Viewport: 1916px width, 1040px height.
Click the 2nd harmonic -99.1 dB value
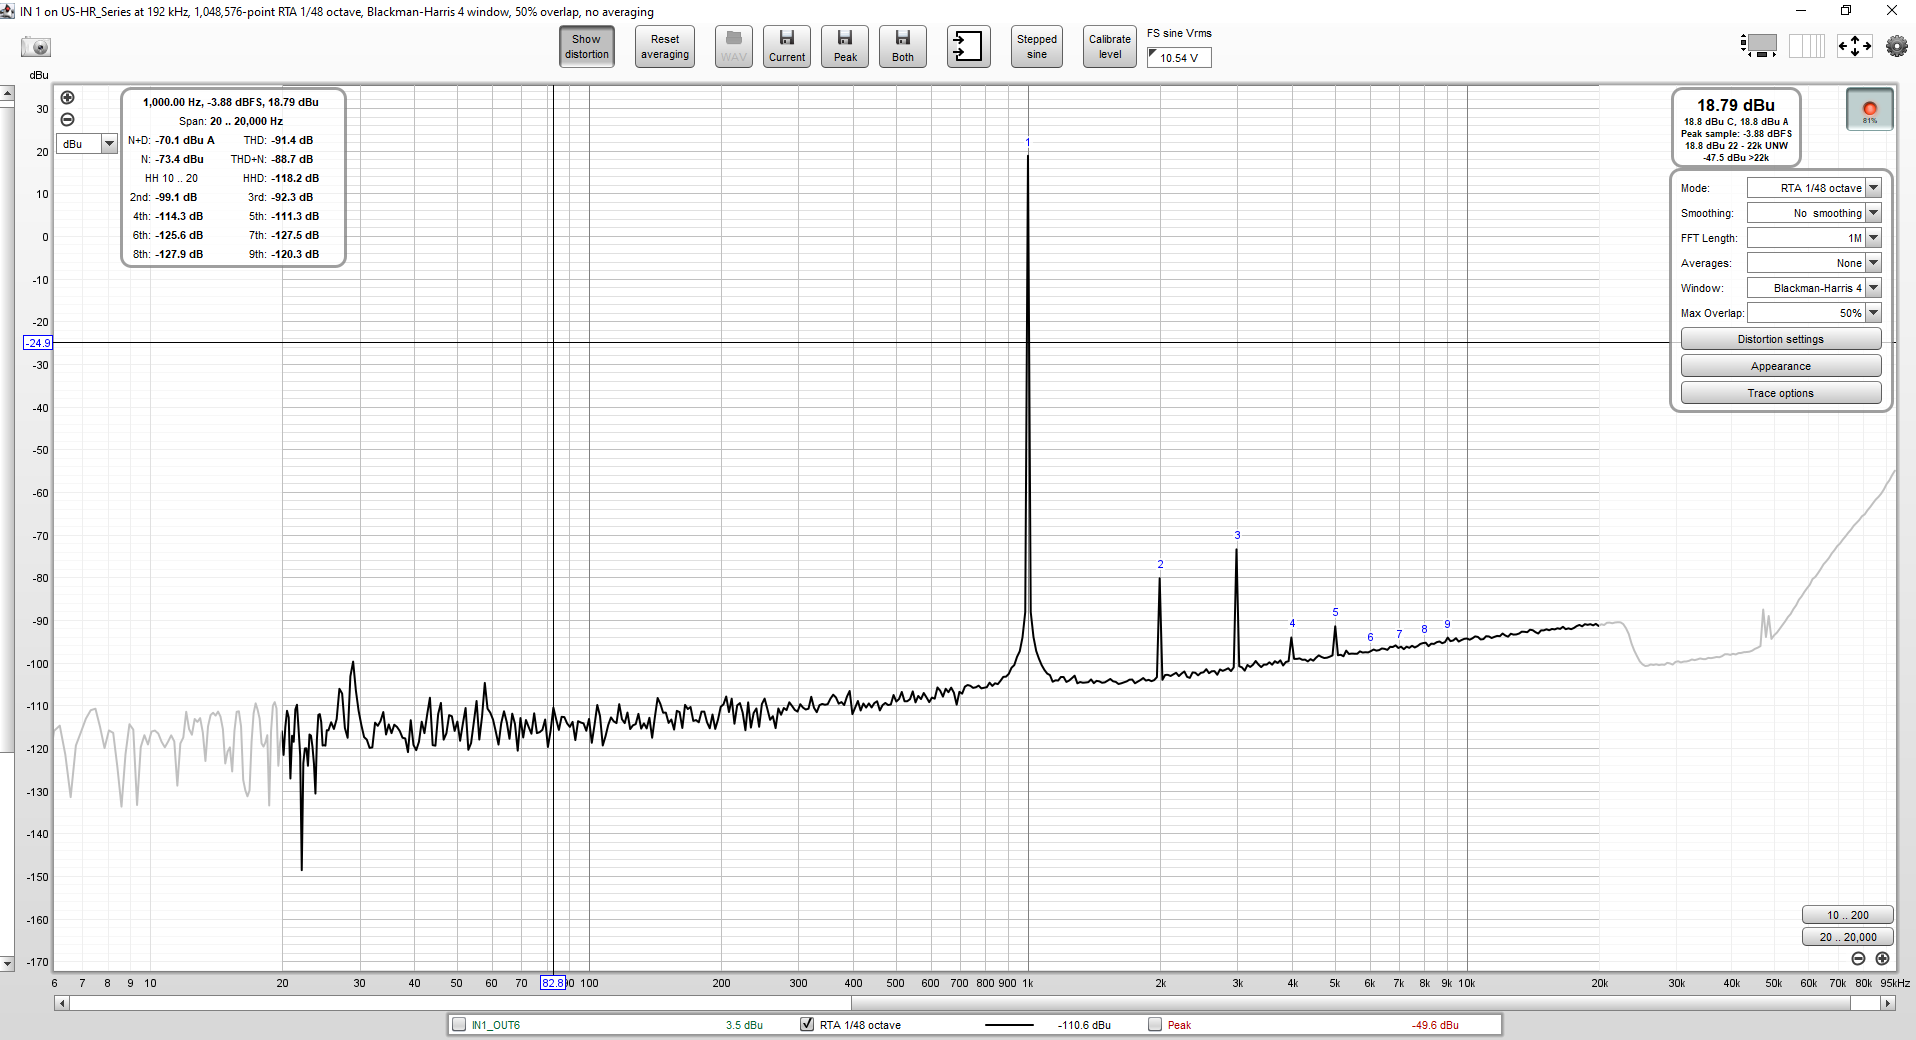pos(176,197)
